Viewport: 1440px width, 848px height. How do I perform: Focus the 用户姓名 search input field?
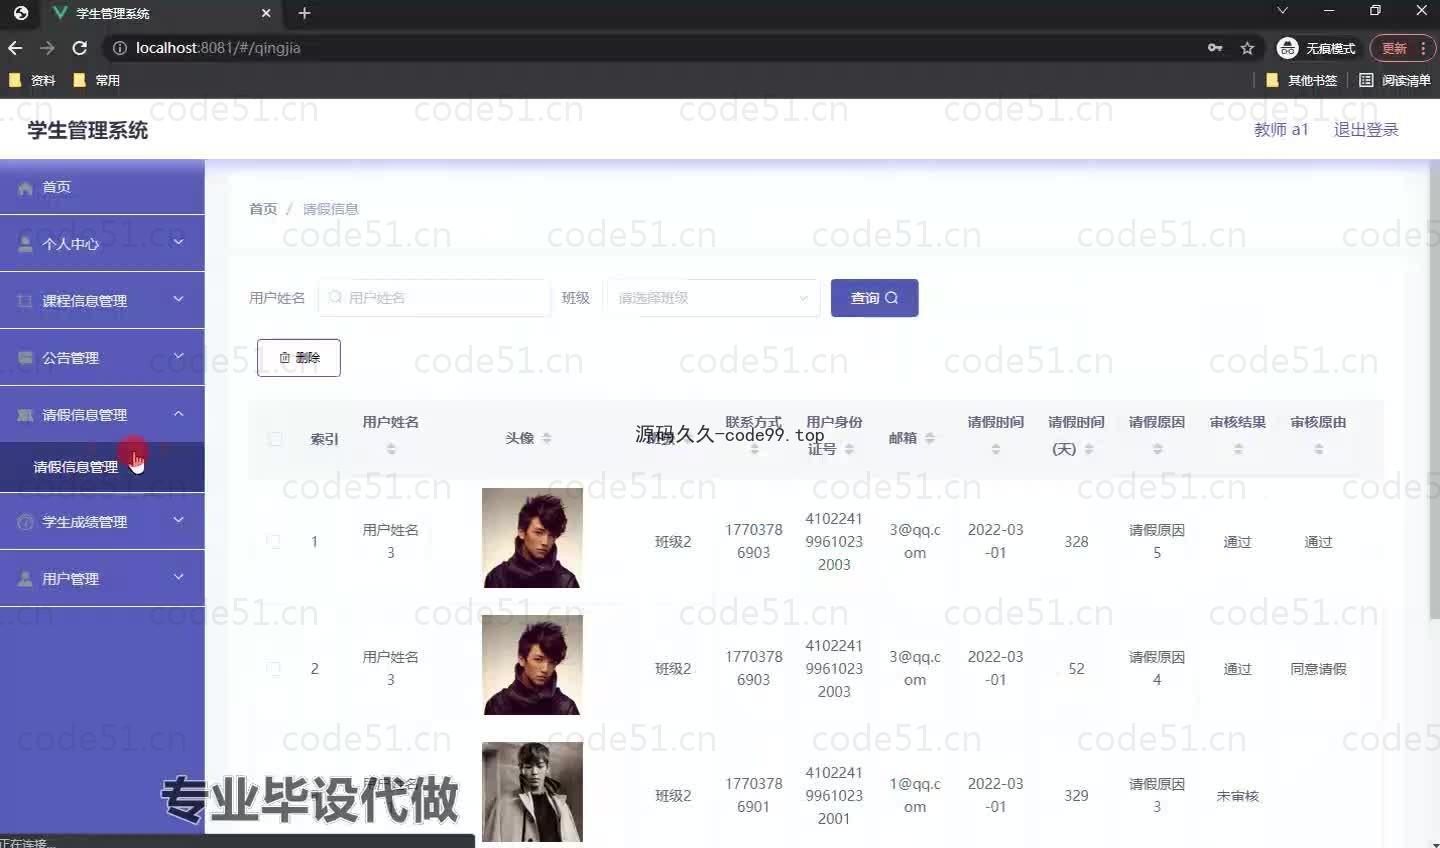click(x=434, y=298)
